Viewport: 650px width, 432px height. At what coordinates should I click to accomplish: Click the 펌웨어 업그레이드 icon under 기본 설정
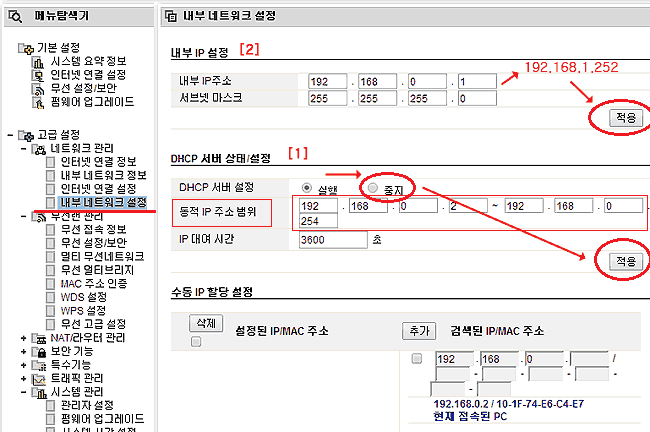click(x=38, y=103)
